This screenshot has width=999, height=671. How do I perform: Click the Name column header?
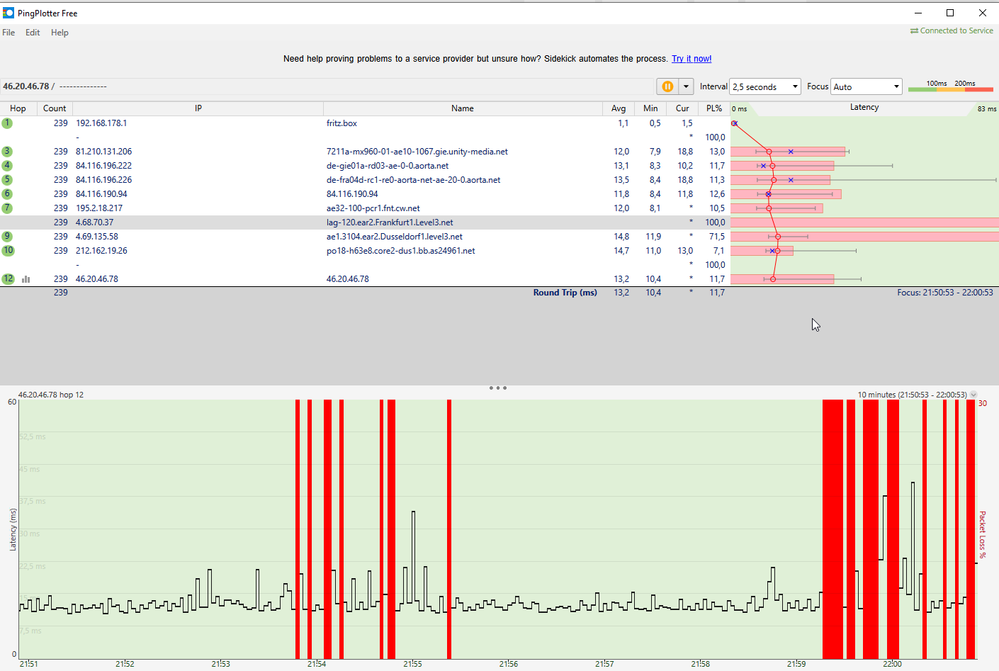point(463,108)
